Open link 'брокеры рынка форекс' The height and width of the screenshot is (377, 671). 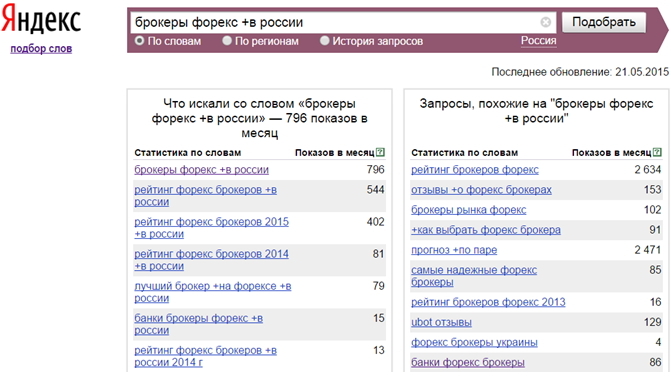click(469, 210)
